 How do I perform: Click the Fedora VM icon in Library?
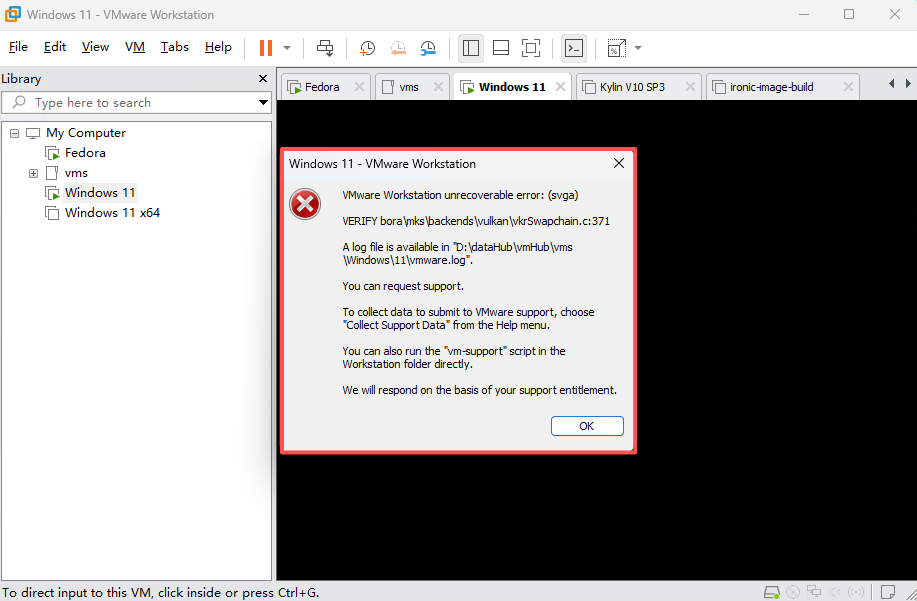pos(52,153)
